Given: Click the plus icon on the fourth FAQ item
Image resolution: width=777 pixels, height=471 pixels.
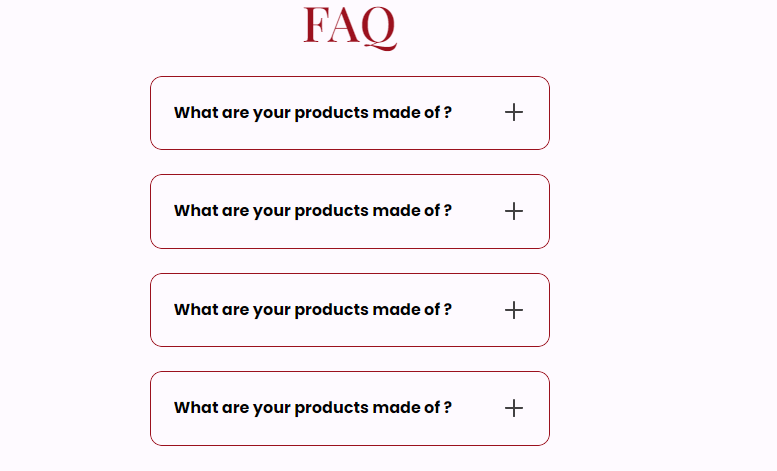Looking at the screenshot, I should click(x=514, y=408).
